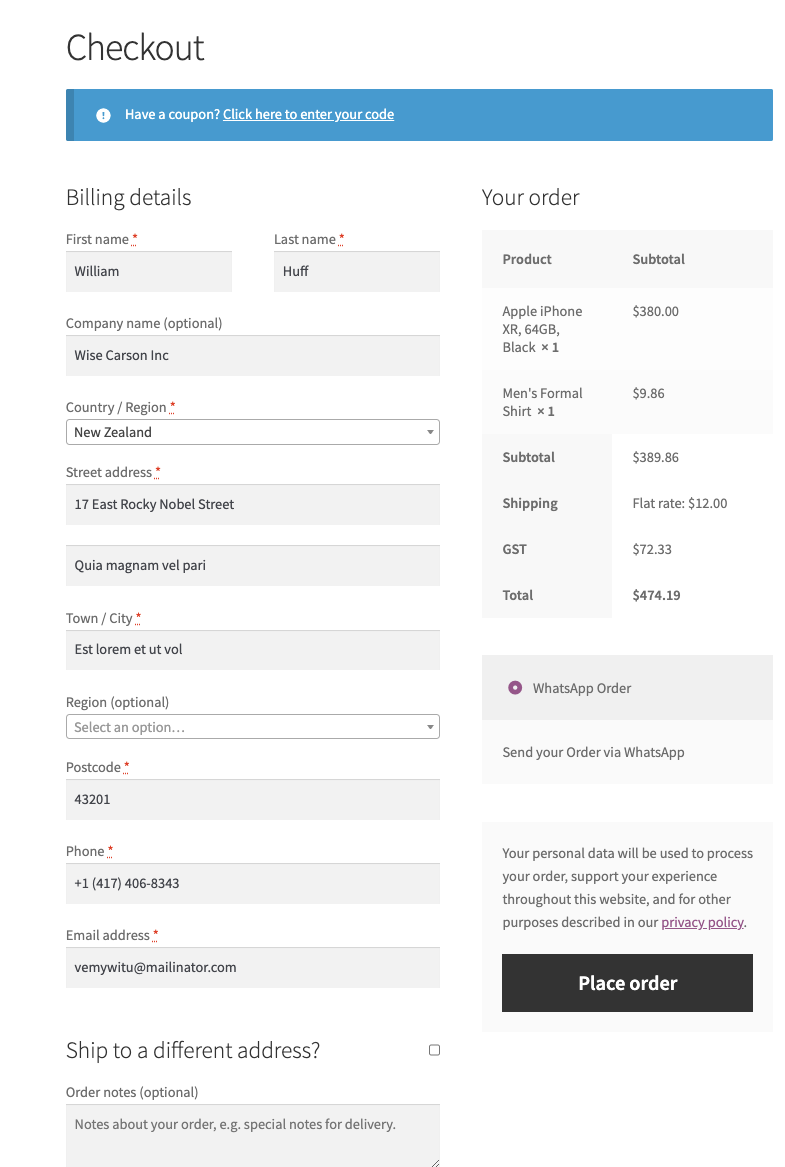Click the Checkout page title
The image size is (785, 1167).
coord(135,48)
